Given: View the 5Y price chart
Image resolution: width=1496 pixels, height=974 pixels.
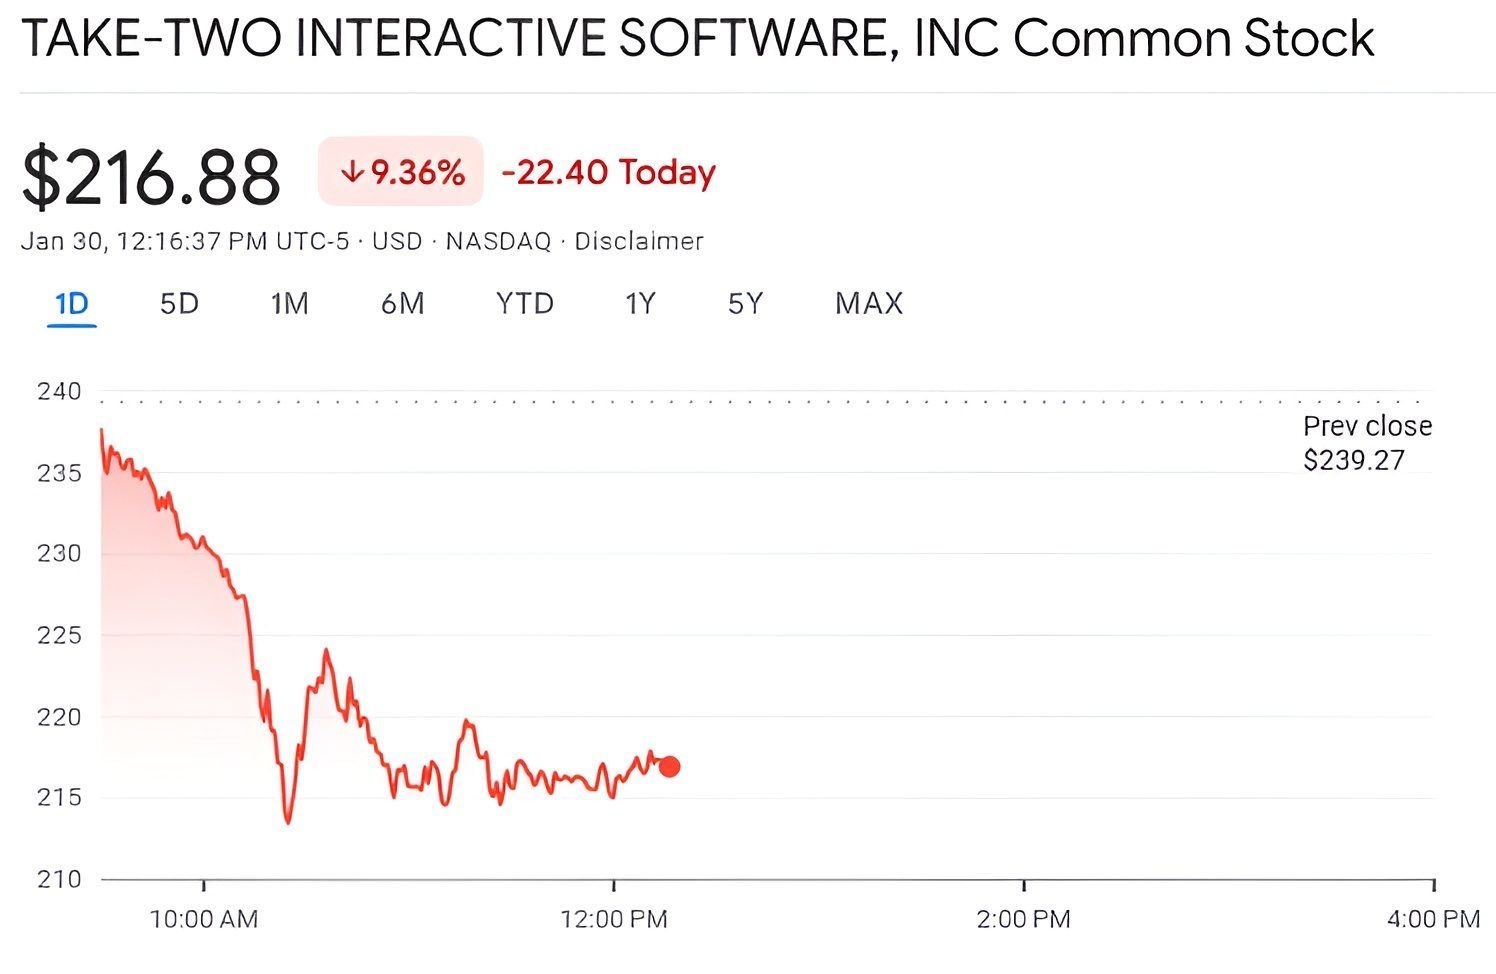Looking at the screenshot, I should [745, 304].
